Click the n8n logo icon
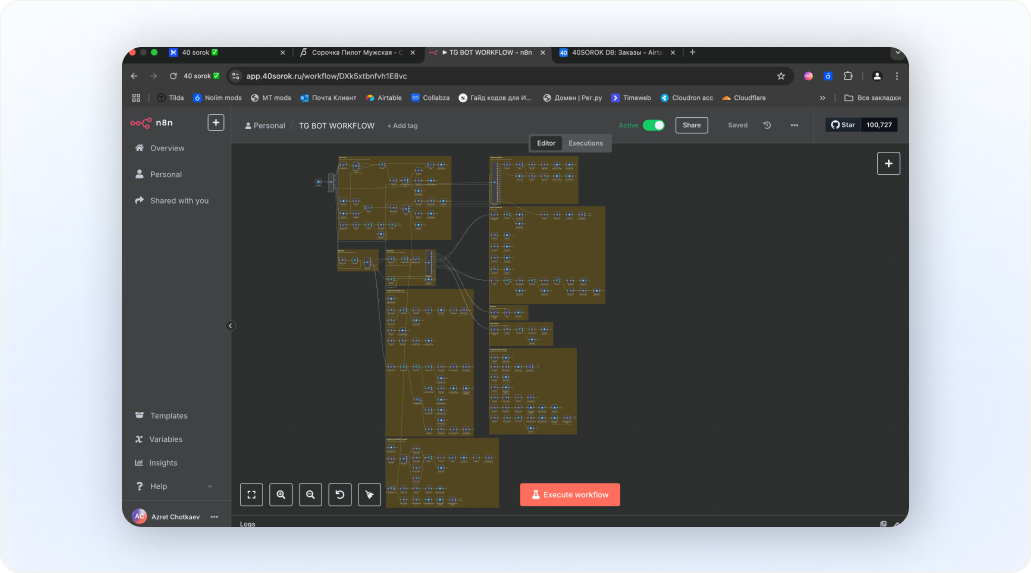 (141, 123)
